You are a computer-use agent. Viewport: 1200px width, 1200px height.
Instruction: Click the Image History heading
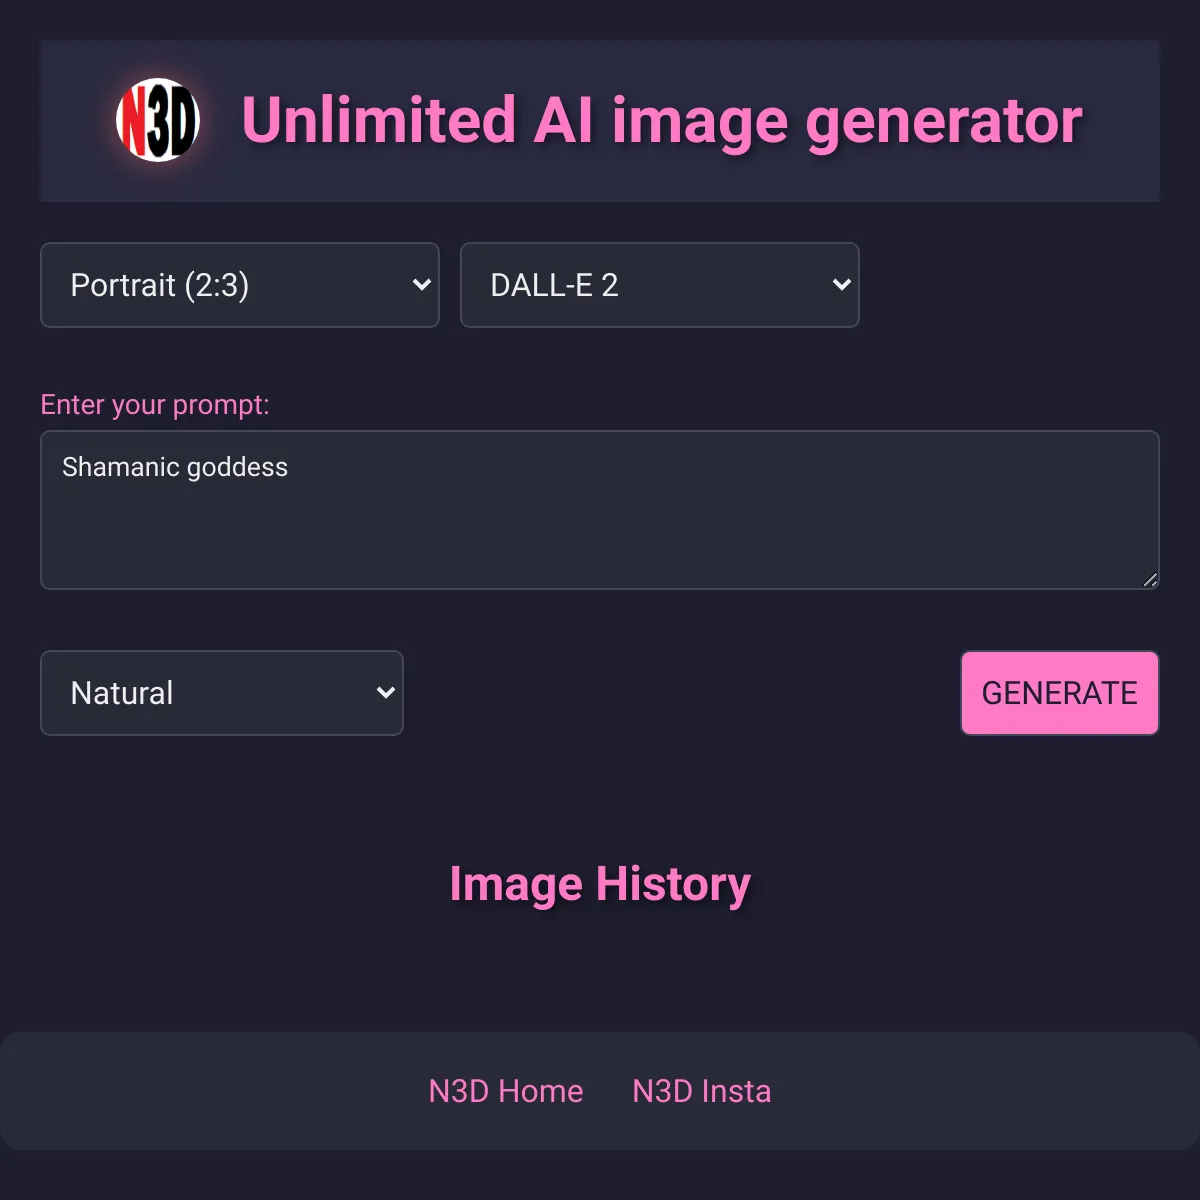pyautogui.click(x=600, y=884)
